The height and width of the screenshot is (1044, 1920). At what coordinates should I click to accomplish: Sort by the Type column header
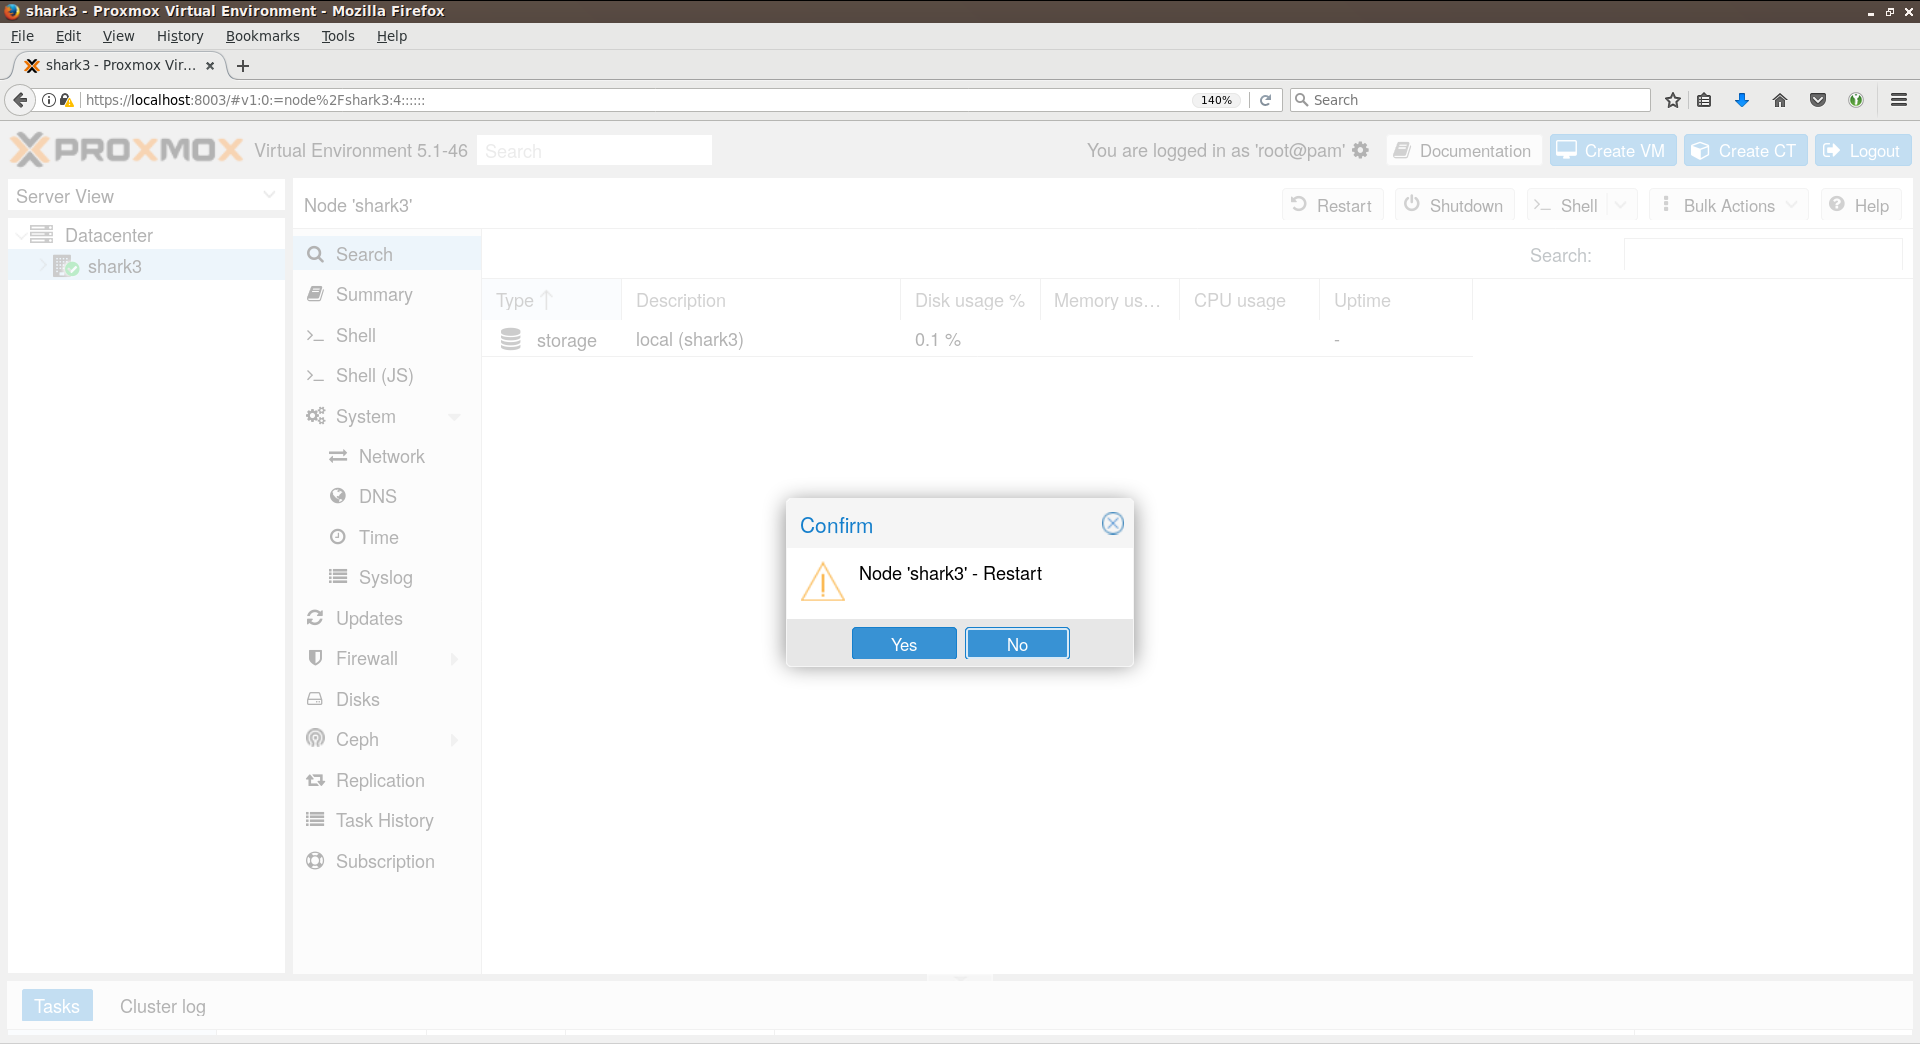[x=551, y=300]
